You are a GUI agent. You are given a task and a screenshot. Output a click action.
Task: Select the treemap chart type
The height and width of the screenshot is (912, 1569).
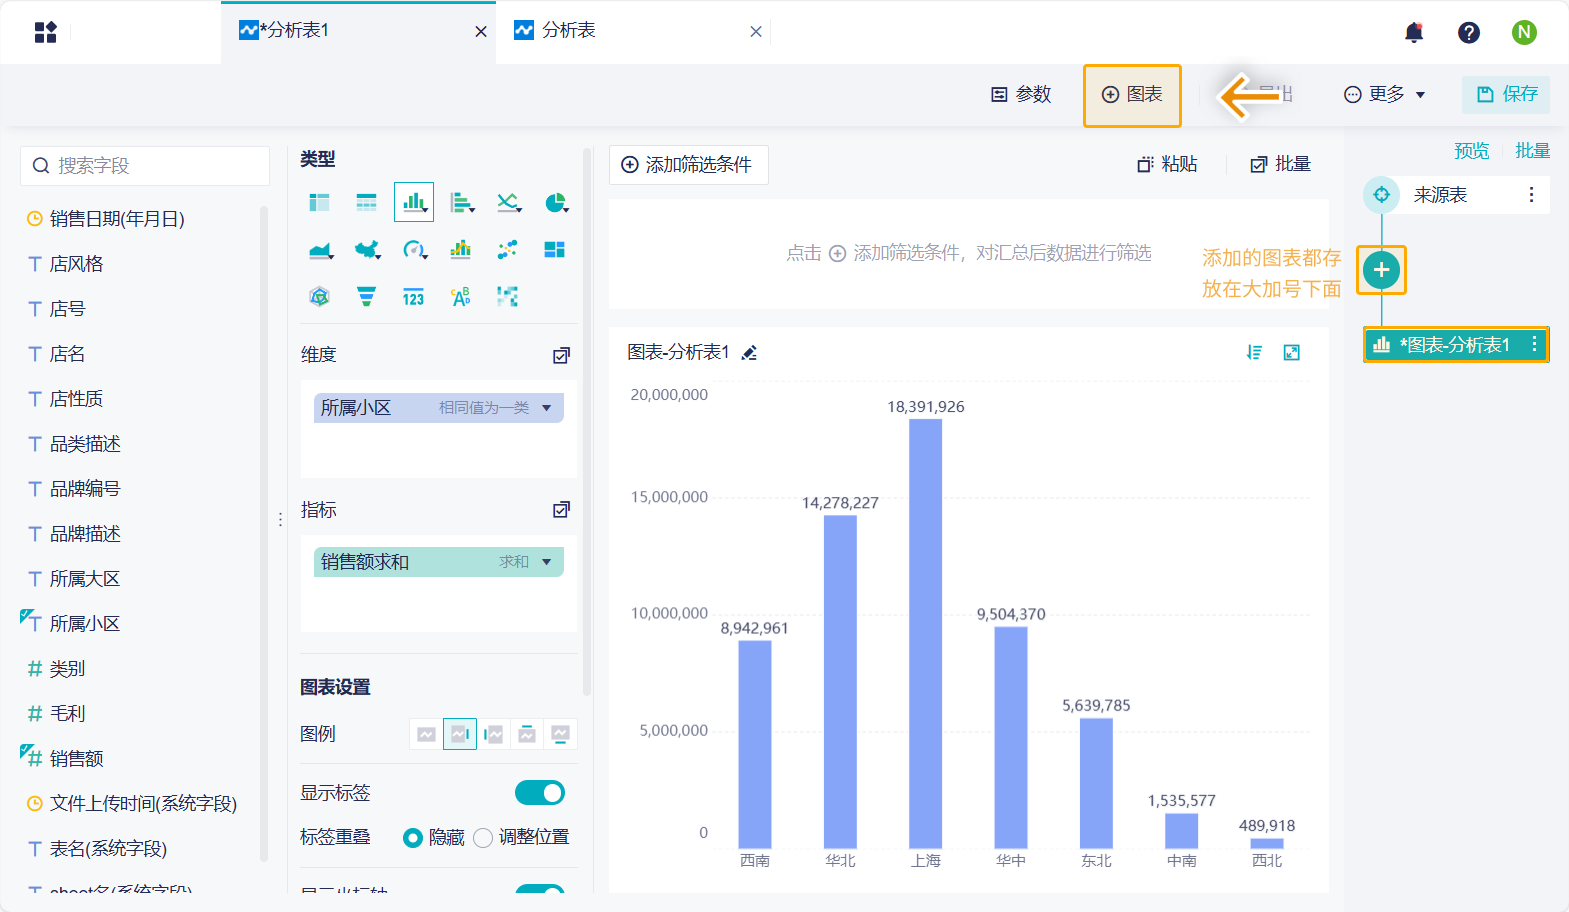(555, 250)
